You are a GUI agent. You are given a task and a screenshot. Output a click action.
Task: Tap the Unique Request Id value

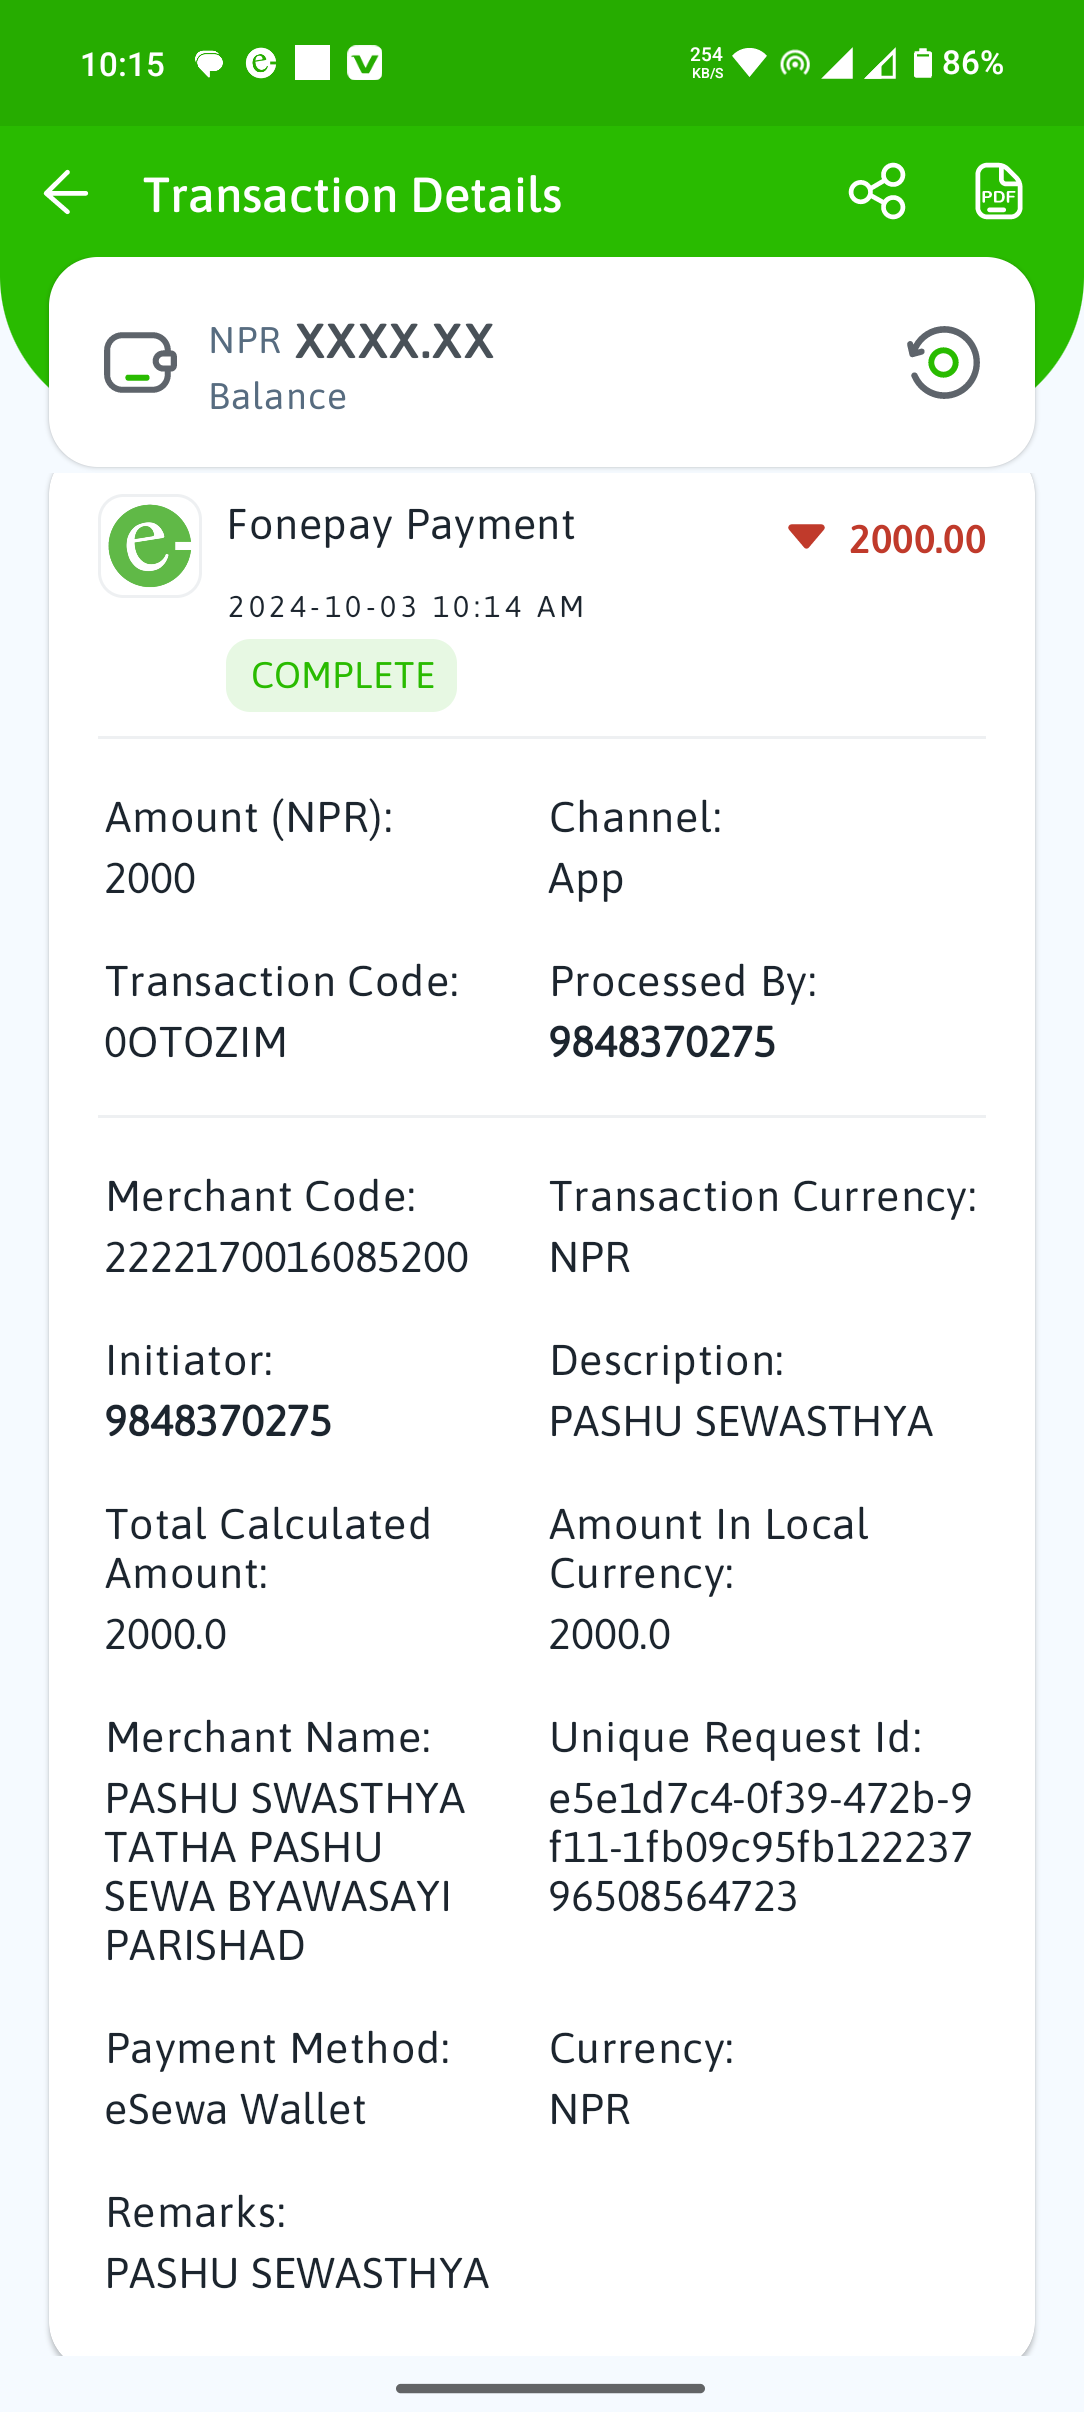pyautogui.click(x=760, y=1847)
